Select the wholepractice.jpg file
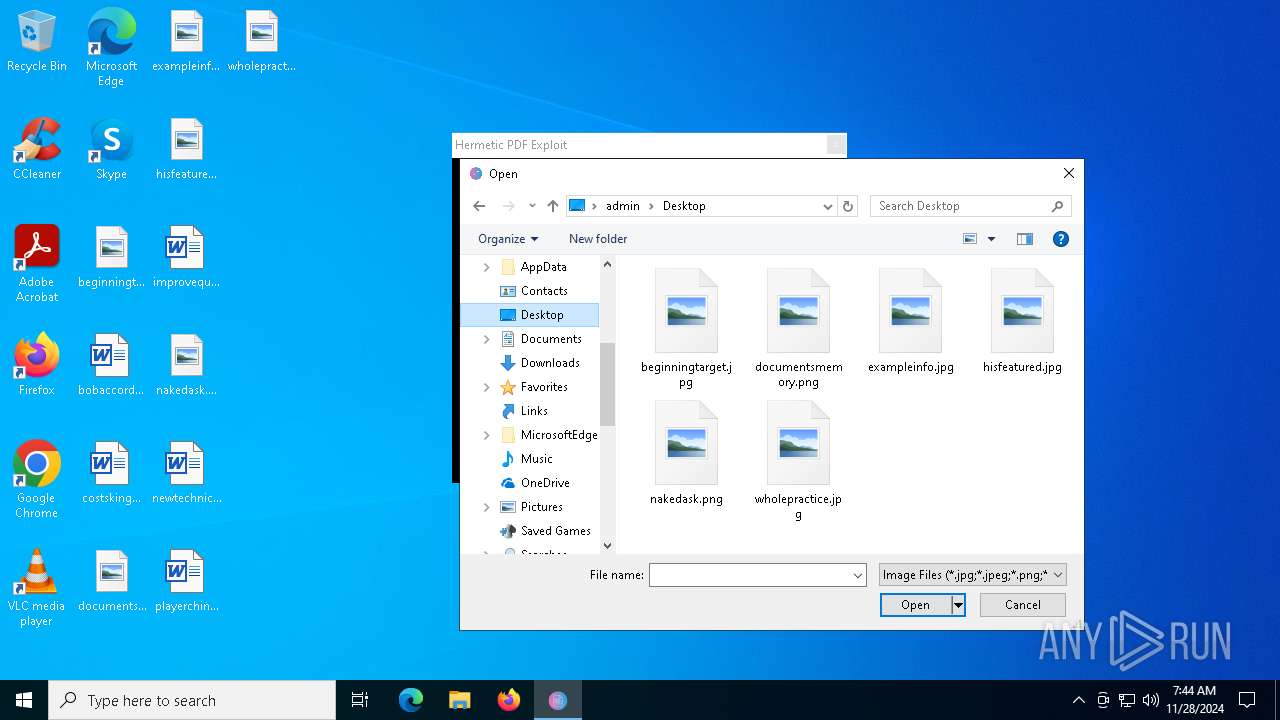 pos(798,461)
